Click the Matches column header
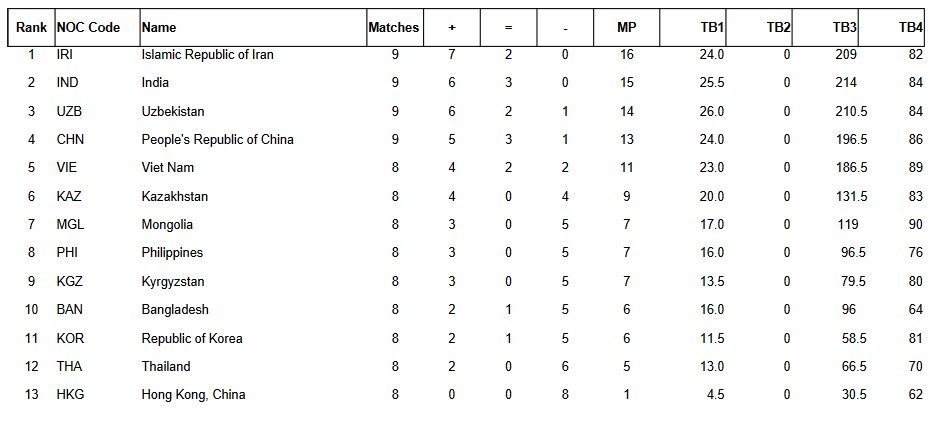 click(394, 28)
